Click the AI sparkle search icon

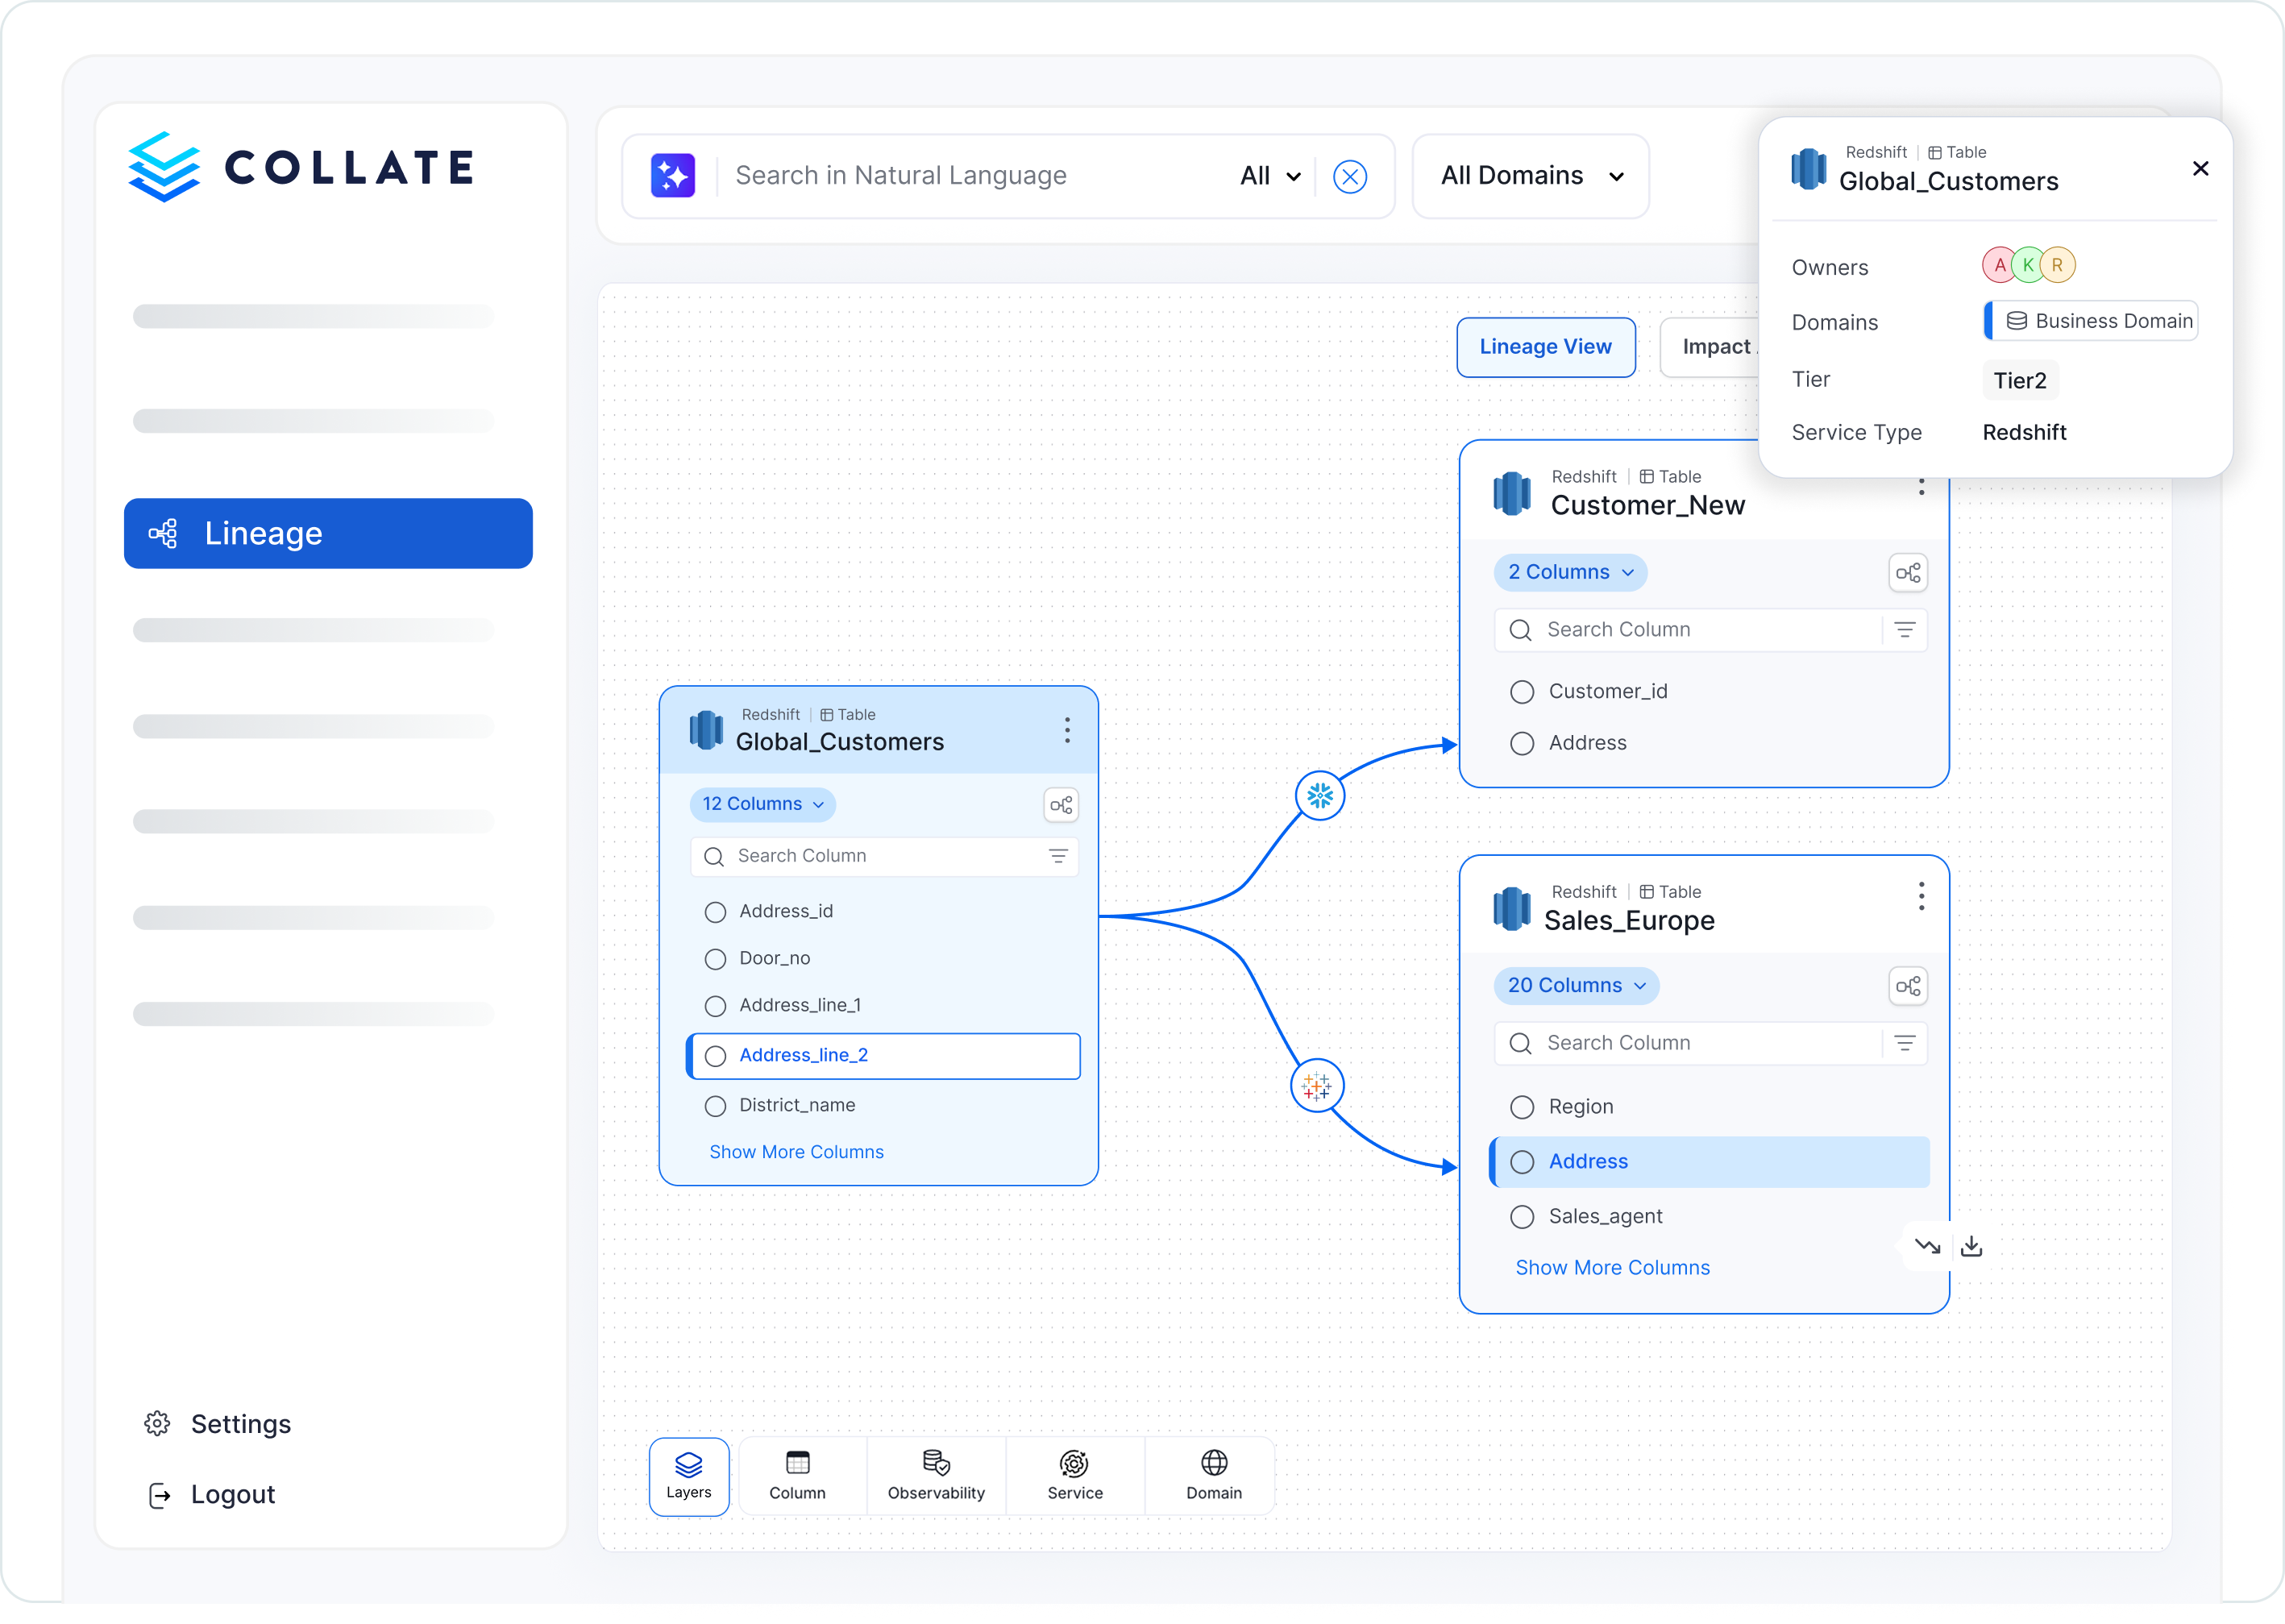[673, 176]
